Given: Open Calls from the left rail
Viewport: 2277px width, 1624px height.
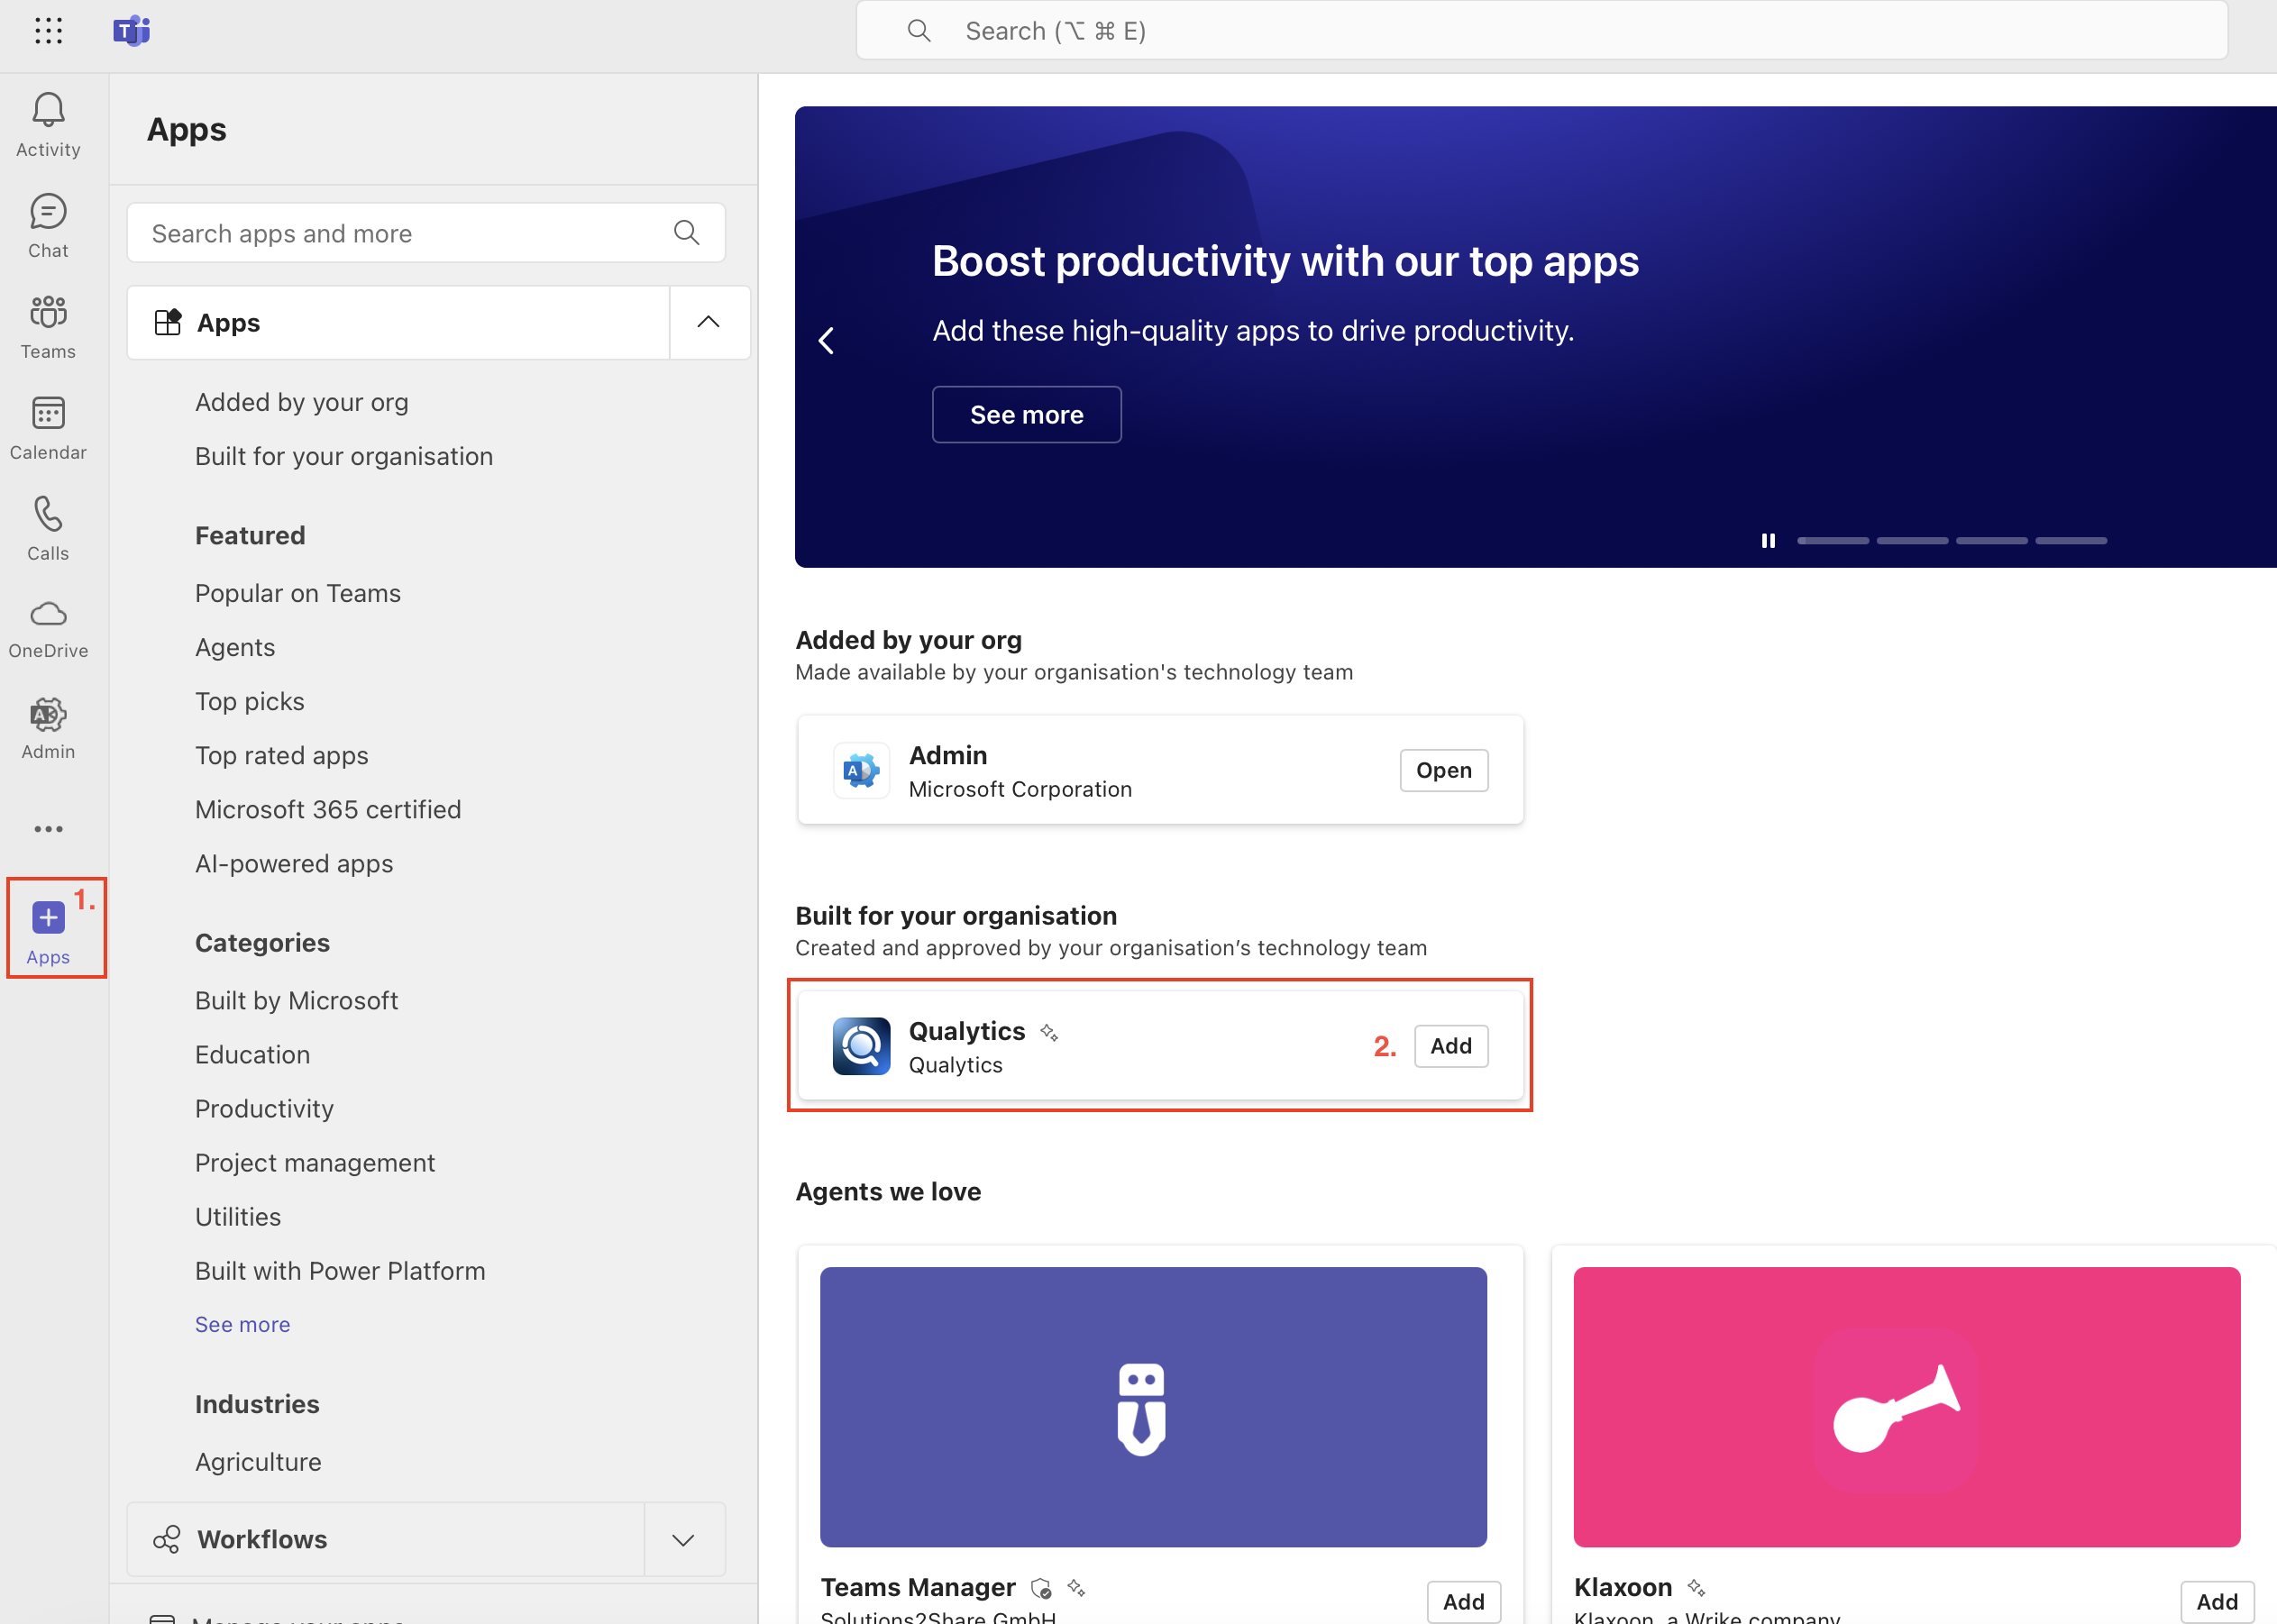Looking at the screenshot, I should 48,529.
